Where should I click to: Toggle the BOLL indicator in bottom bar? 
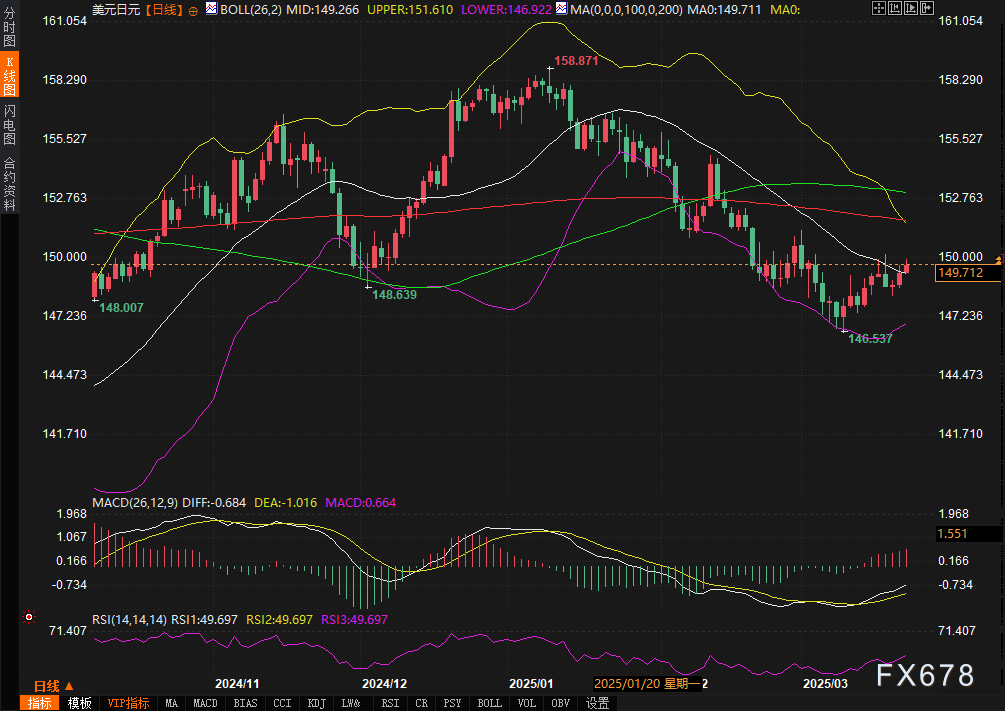(489, 703)
